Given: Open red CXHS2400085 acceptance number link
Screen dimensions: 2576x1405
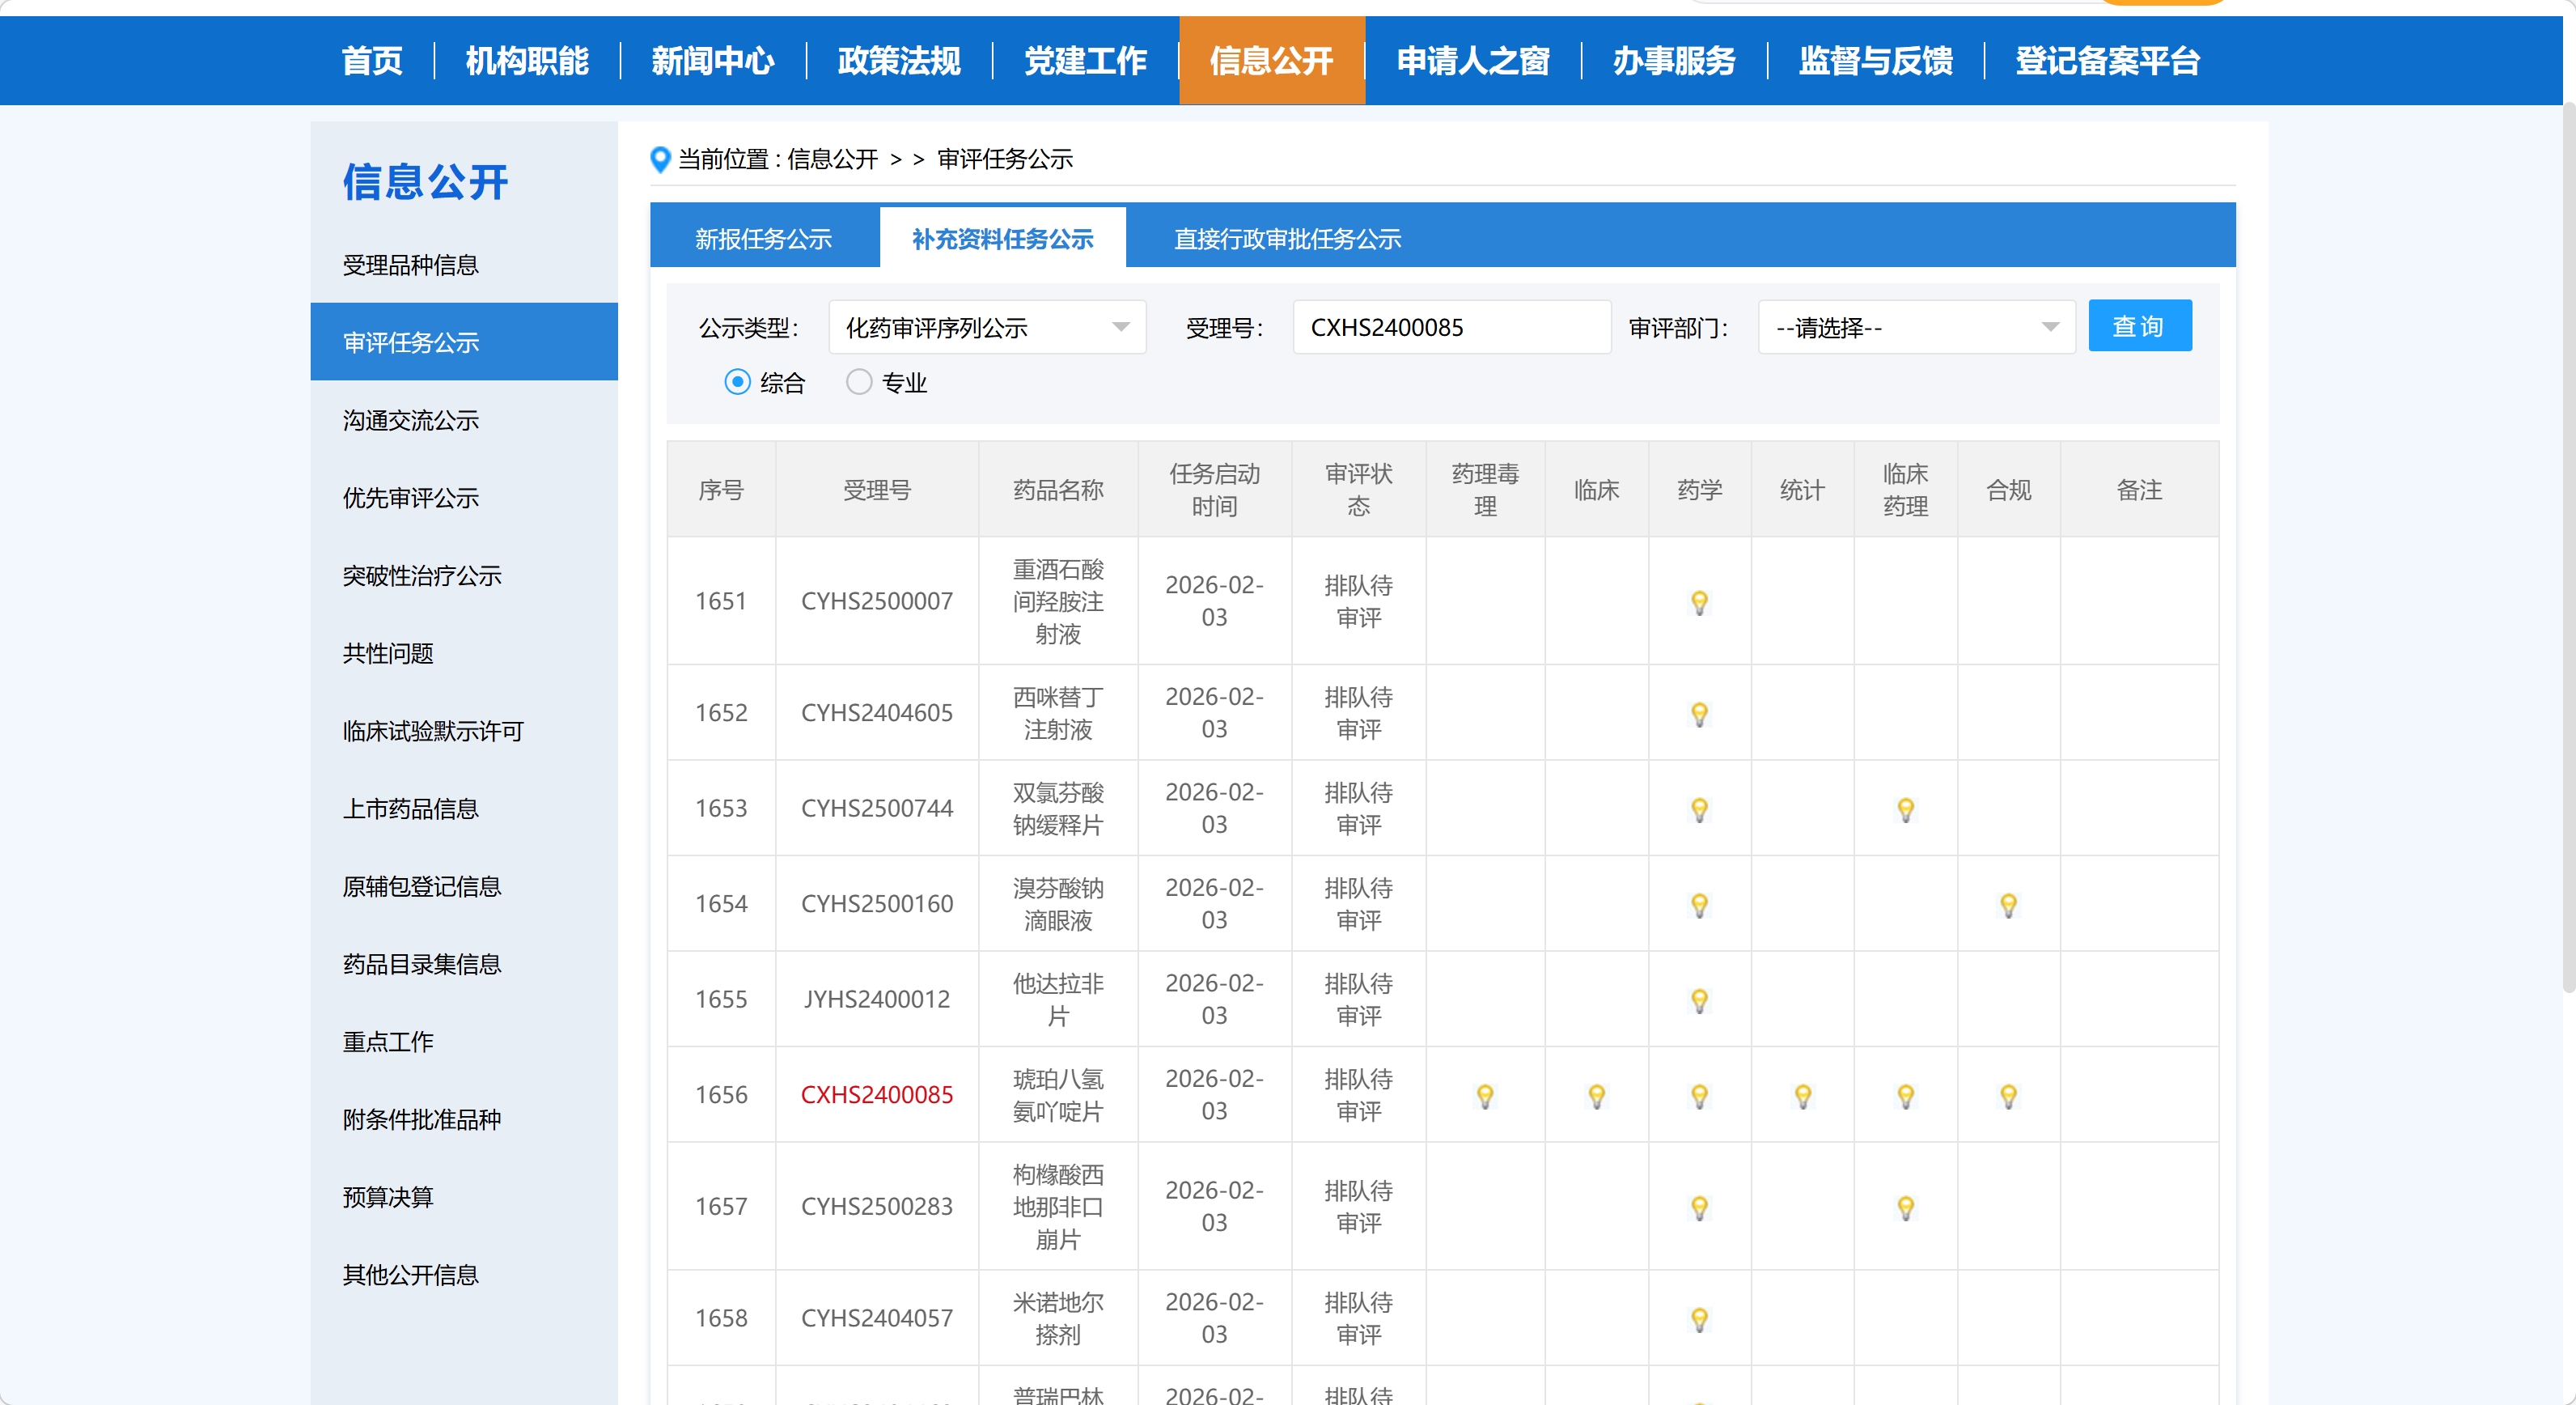Looking at the screenshot, I should pos(877,1095).
